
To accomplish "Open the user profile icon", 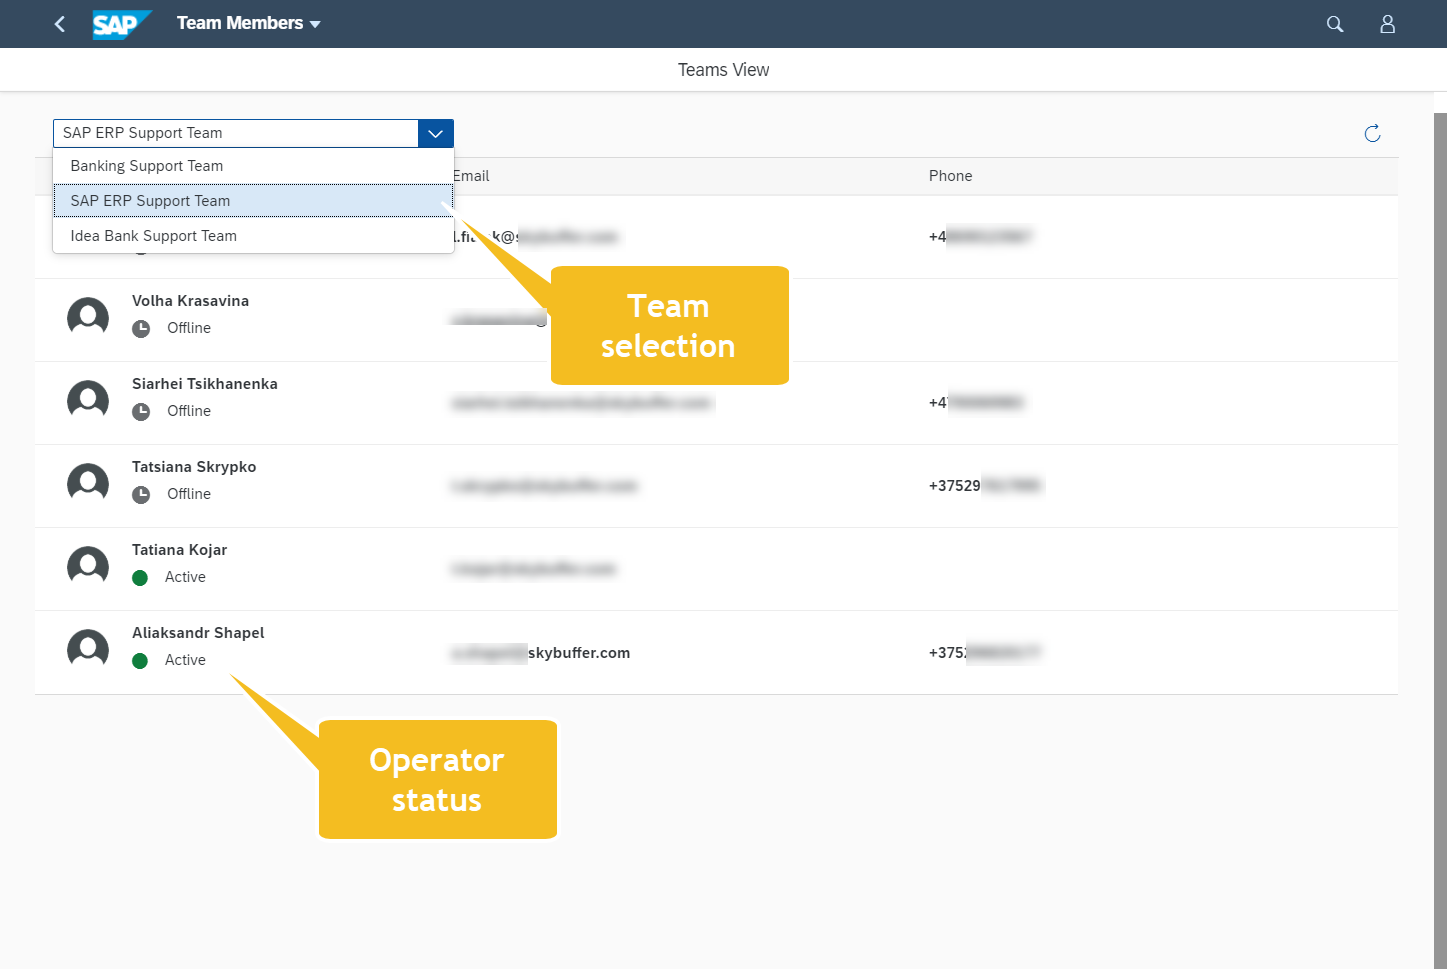I will click(x=1388, y=24).
